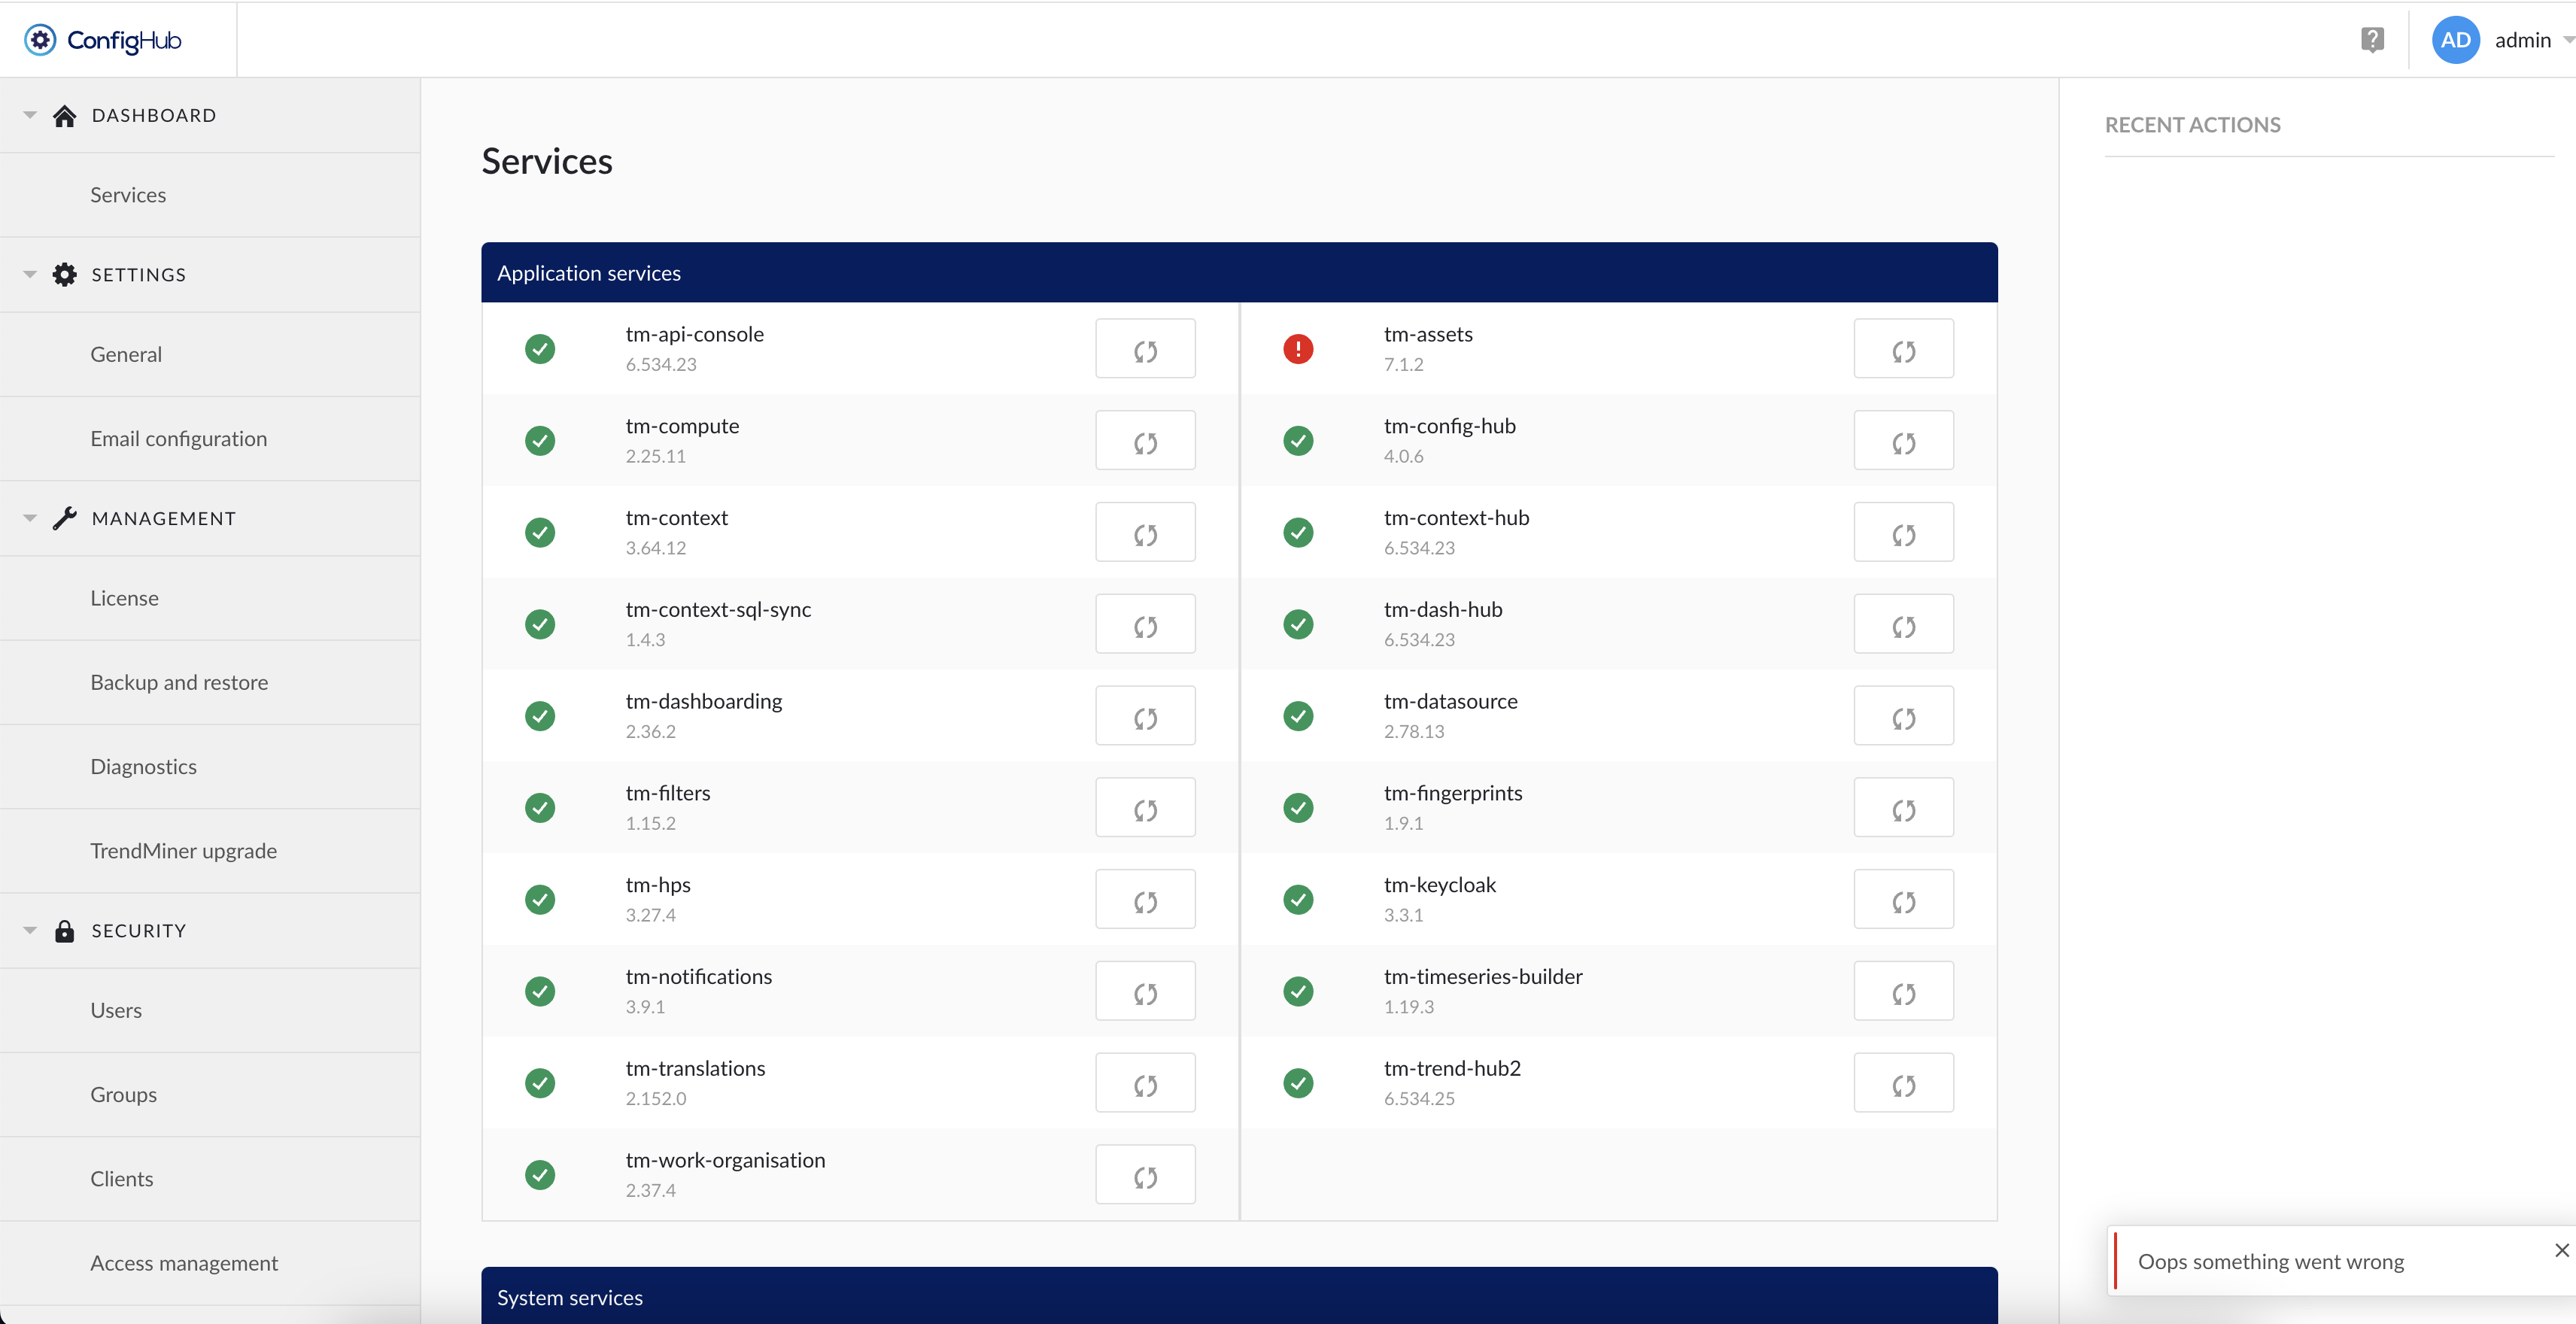2576x1324 pixels.
Task: Click the Settings gear icon in sidebar
Action: point(65,275)
